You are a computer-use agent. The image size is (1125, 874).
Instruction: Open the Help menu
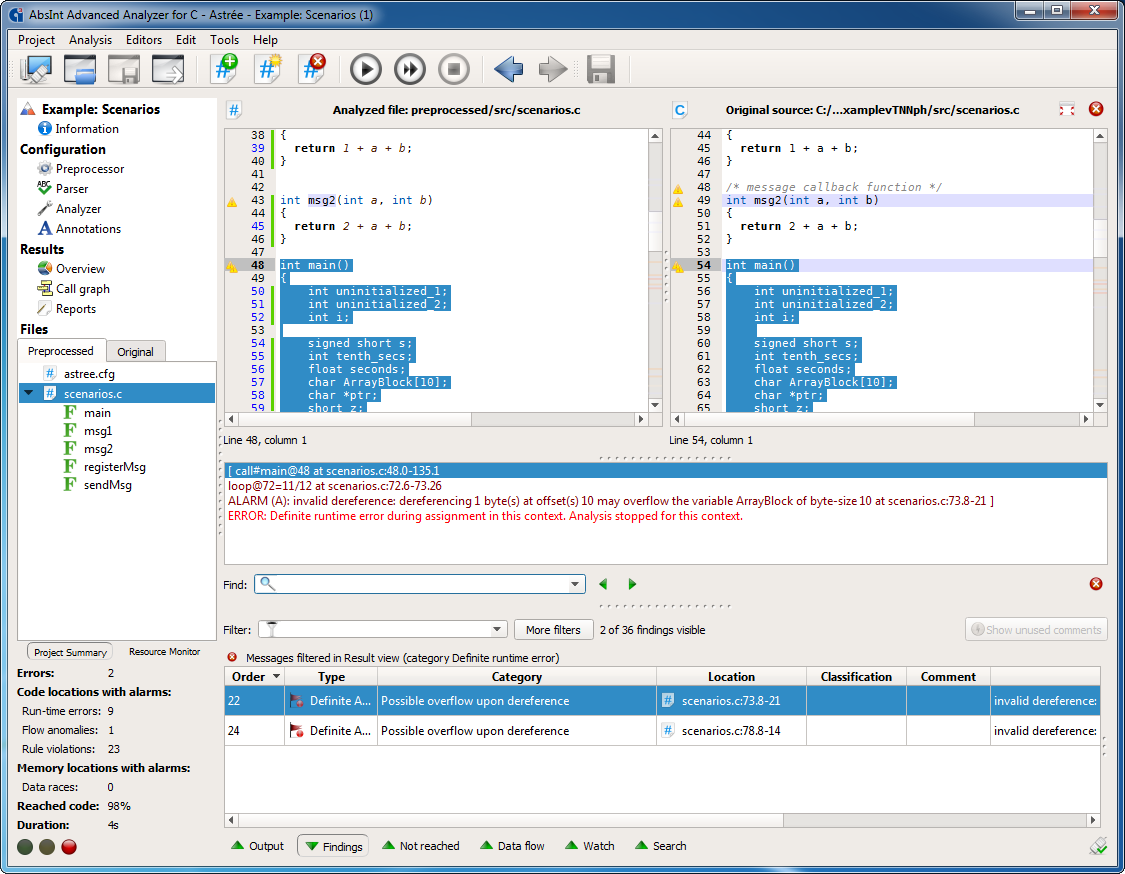tap(265, 40)
